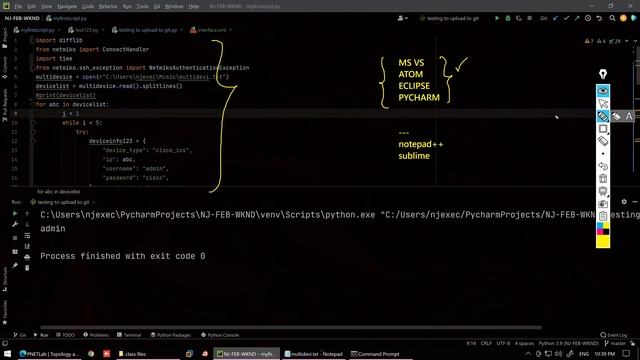Open the TODO tool window
The image size is (640, 360).
(x=65, y=335)
